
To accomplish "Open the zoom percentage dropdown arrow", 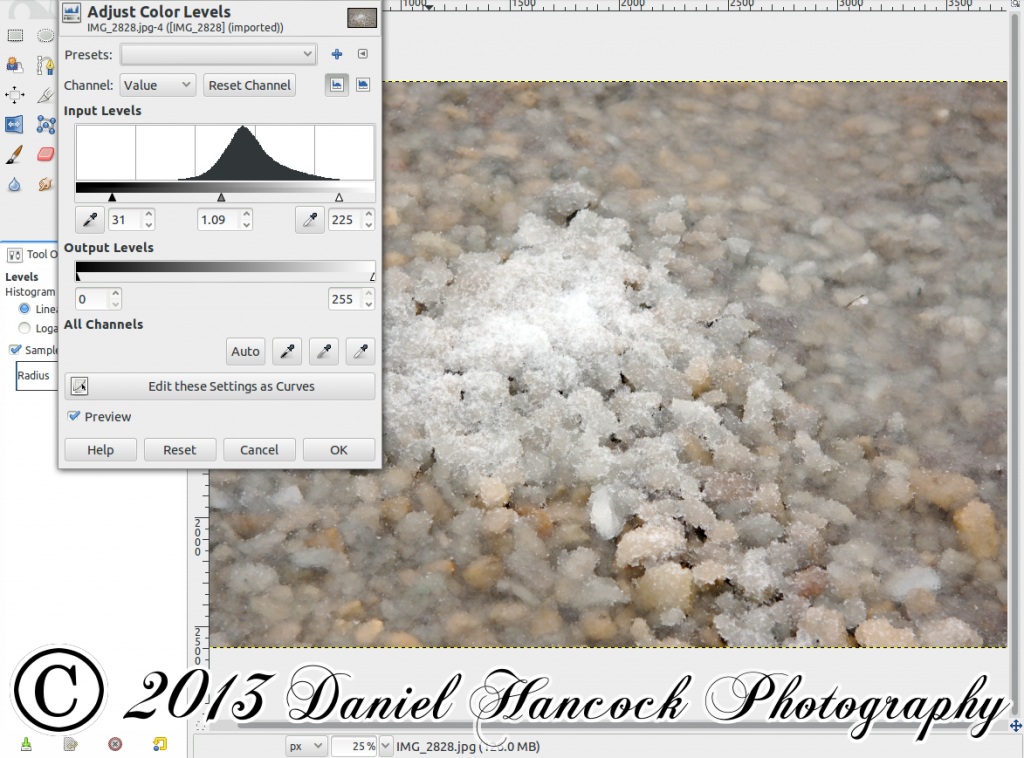I will tap(385, 746).
